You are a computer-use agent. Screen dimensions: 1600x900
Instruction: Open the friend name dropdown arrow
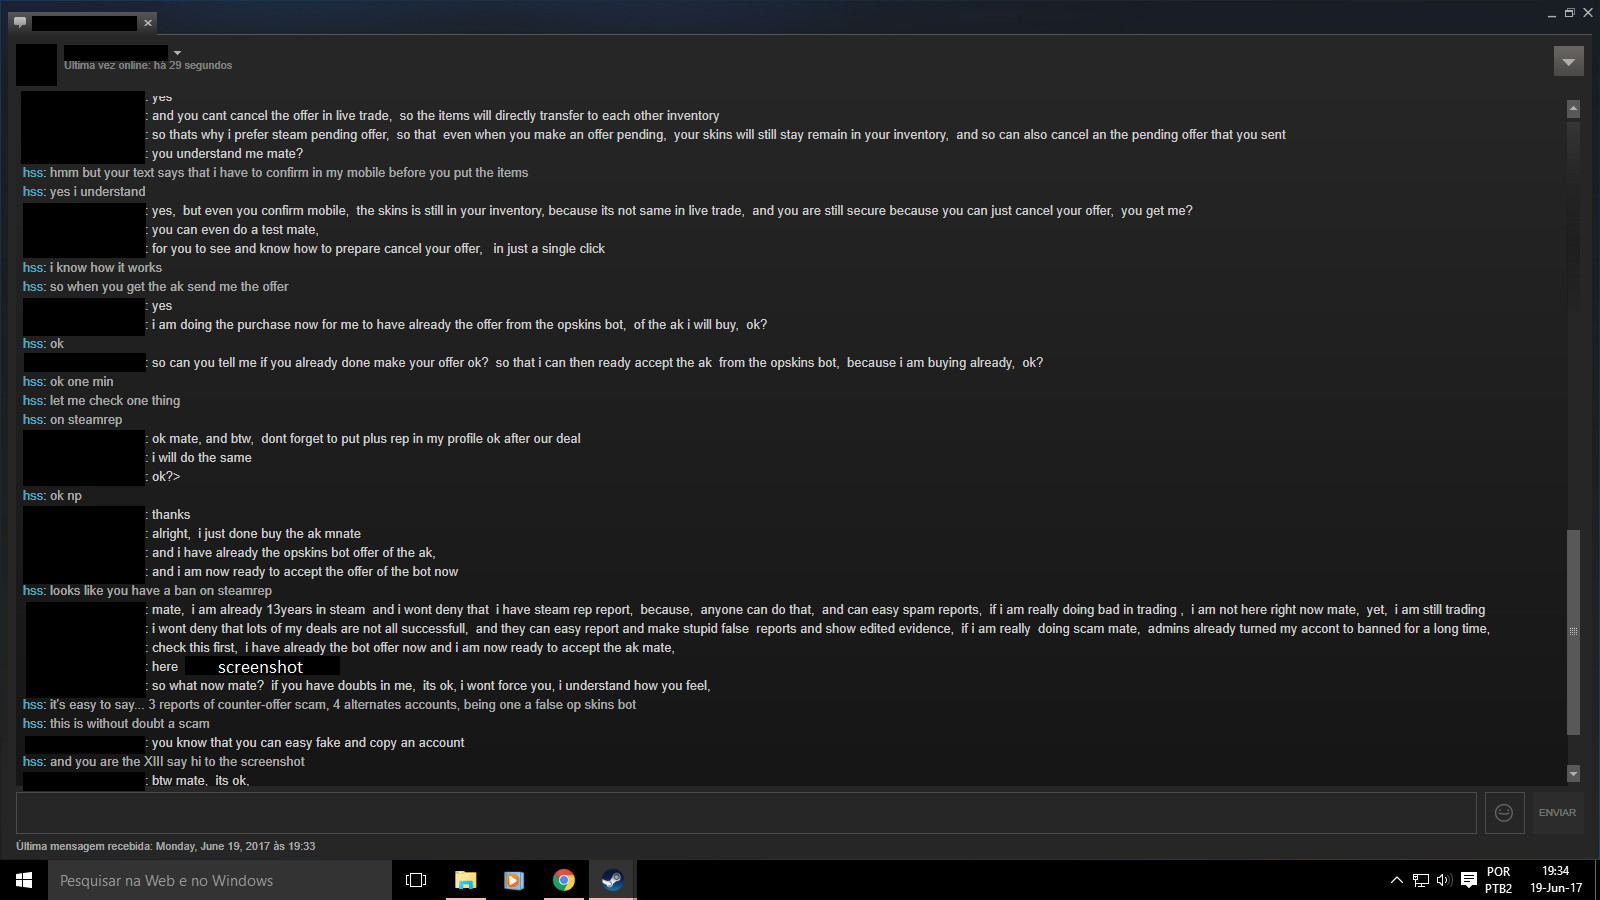(x=177, y=53)
